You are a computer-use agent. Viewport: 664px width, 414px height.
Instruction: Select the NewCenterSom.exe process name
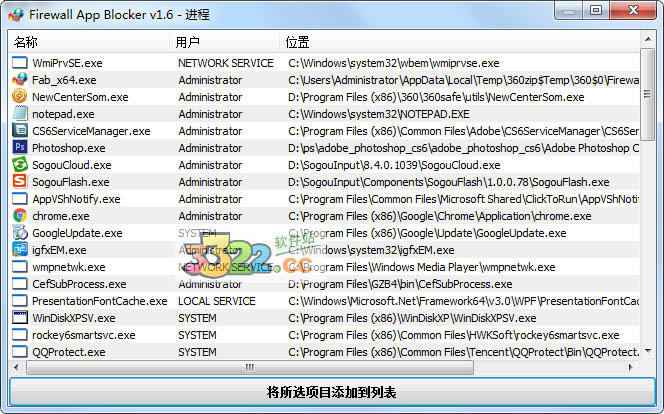point(80,97)
